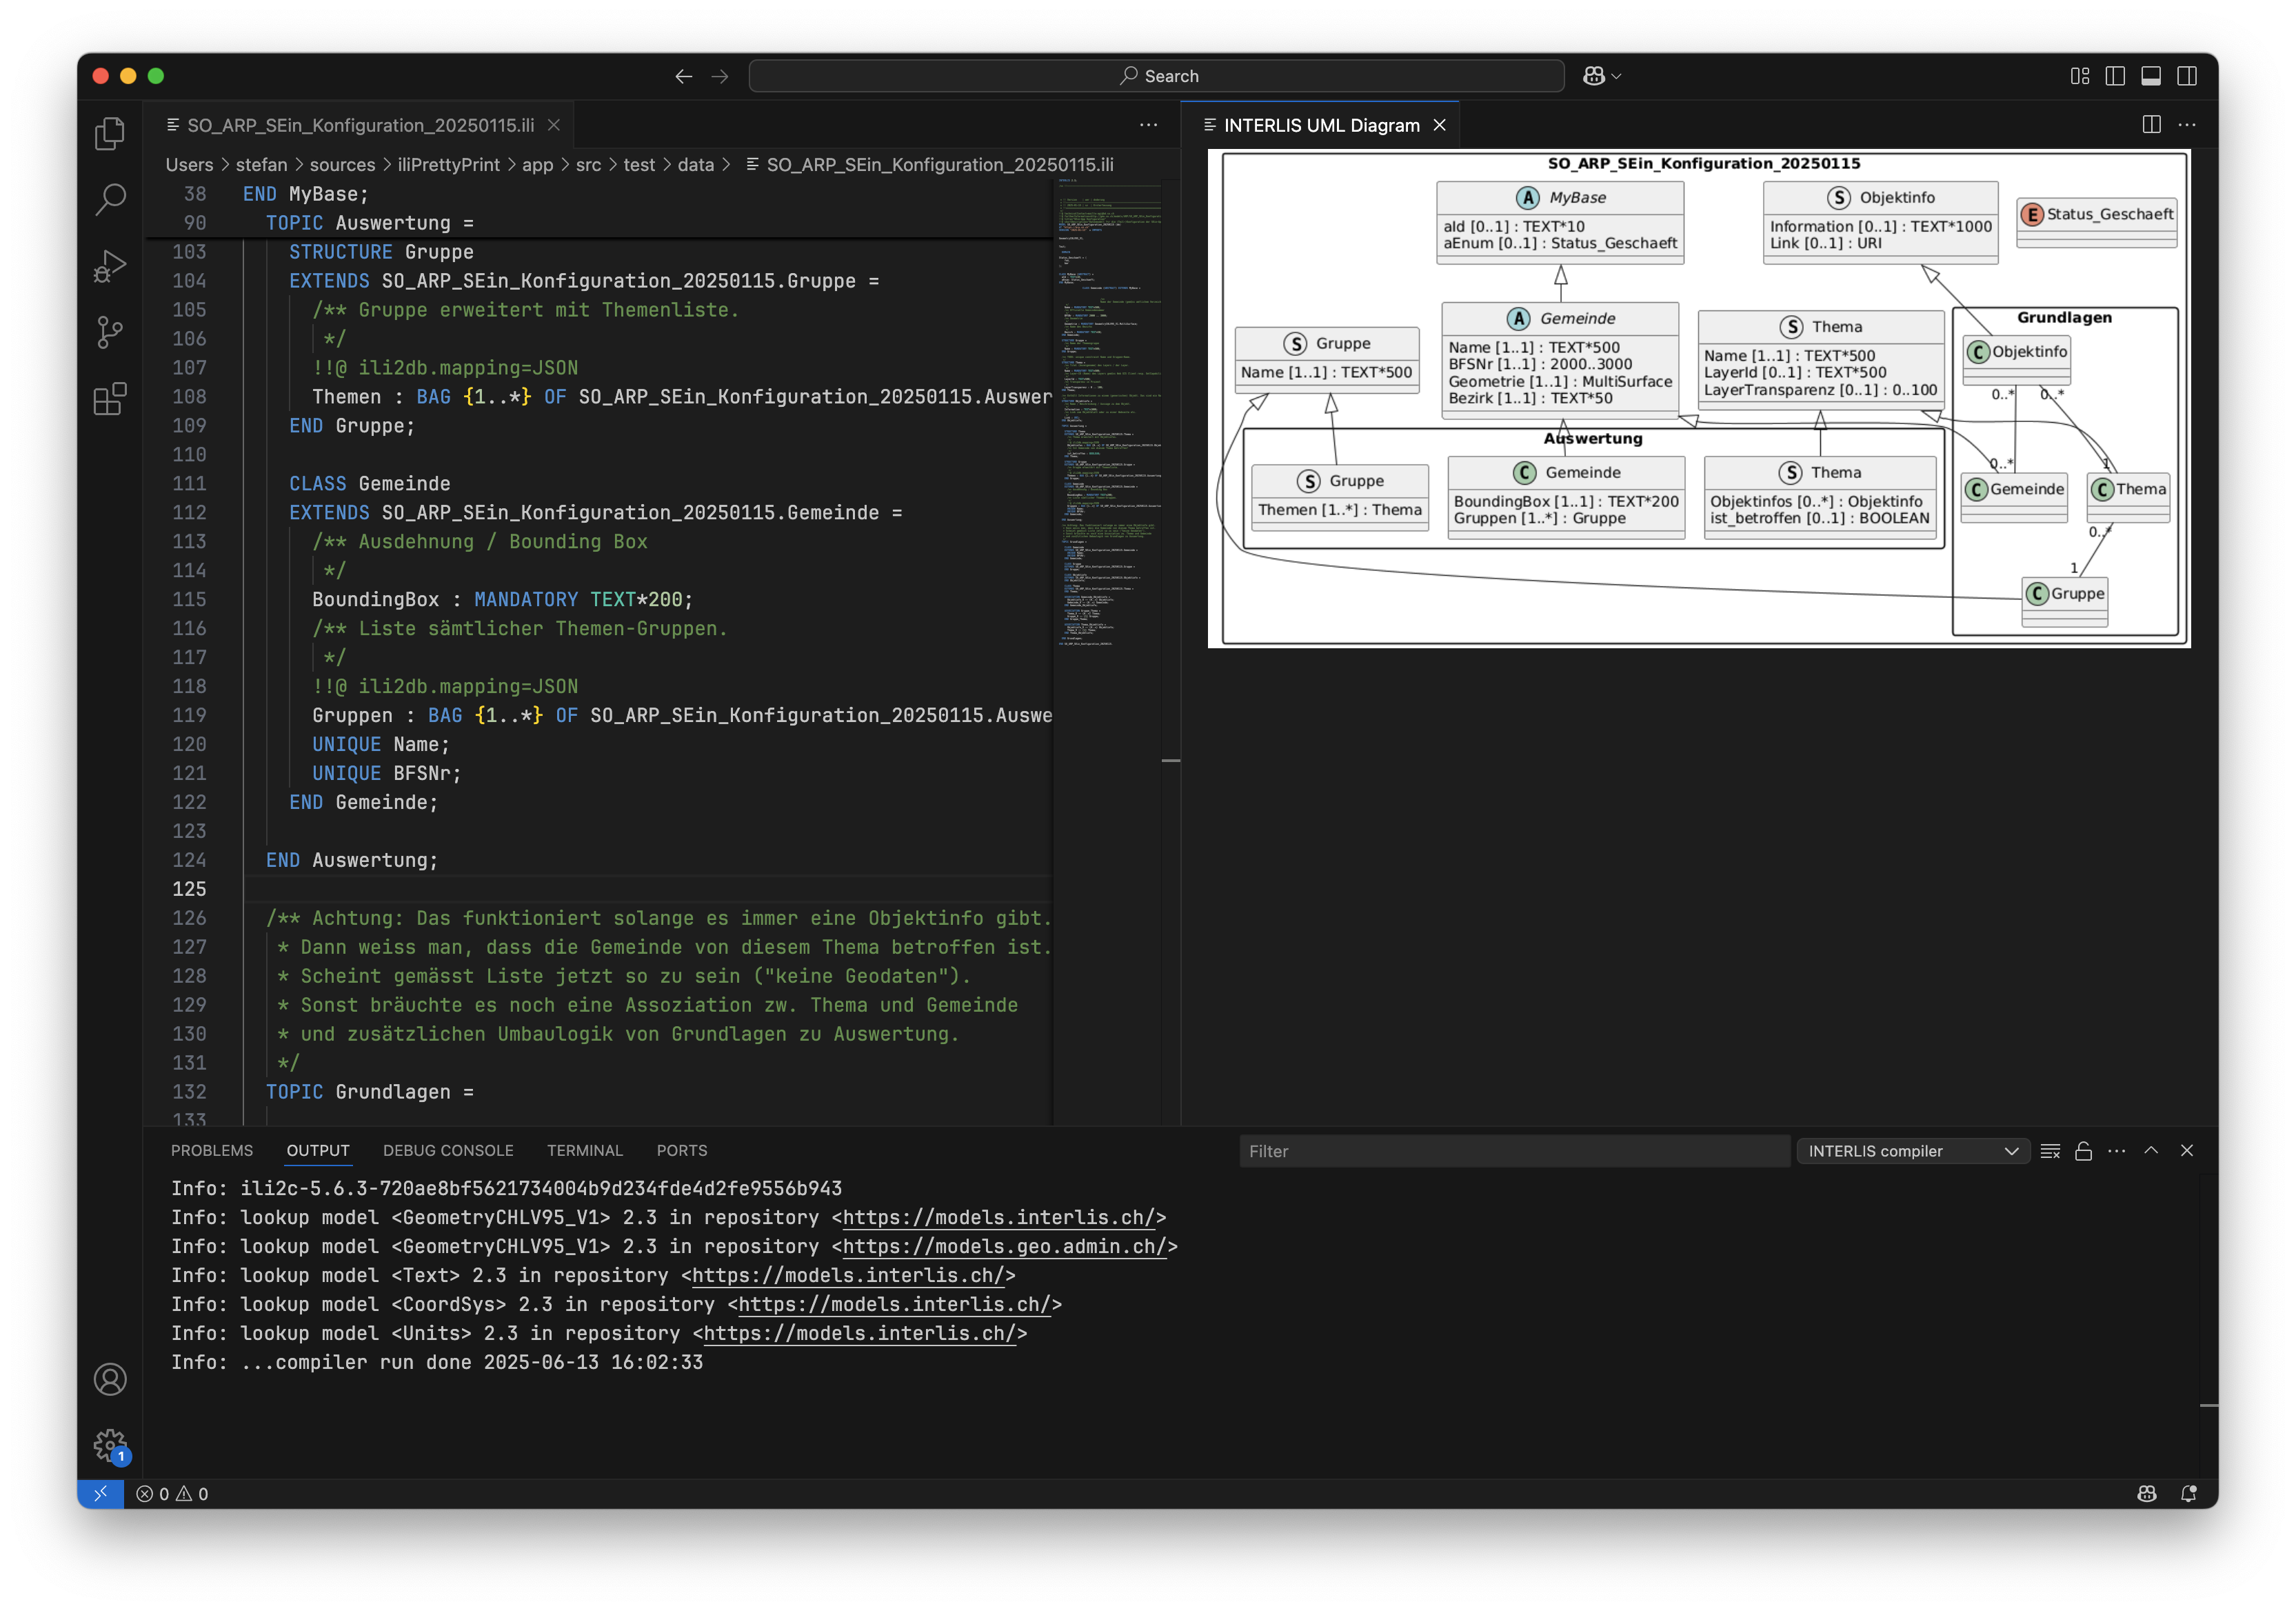This screenshot has height=1611, width=2296.
Task: Click the Search command center box
Action: (1157, 76)
